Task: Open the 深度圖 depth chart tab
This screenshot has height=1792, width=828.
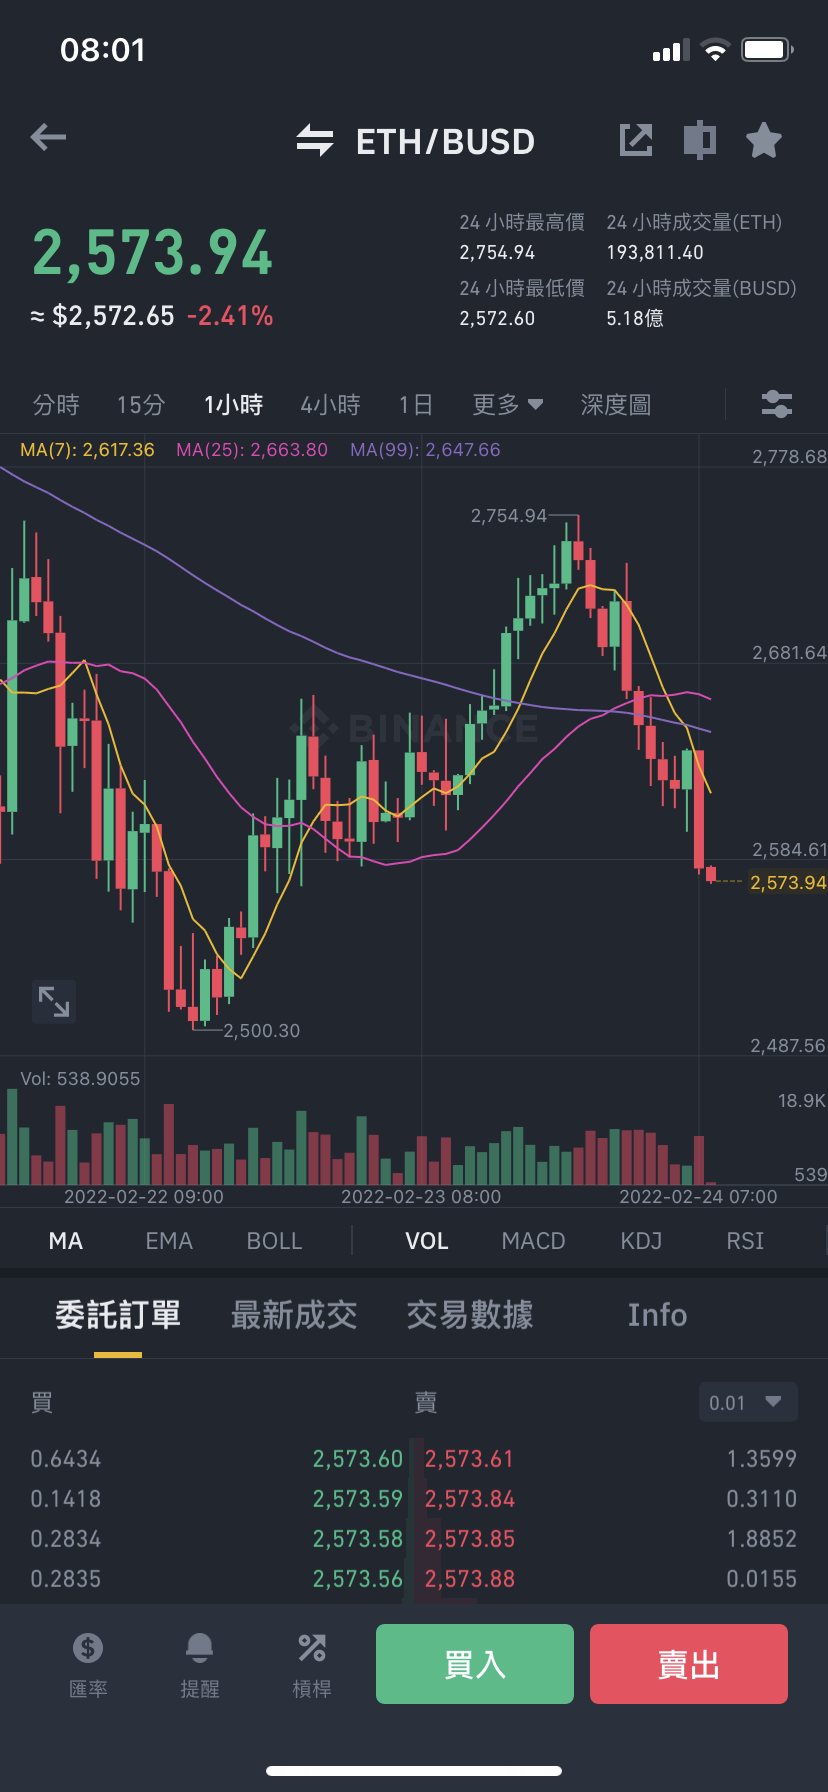Action: pyautogui.click(x=616, y=405)
